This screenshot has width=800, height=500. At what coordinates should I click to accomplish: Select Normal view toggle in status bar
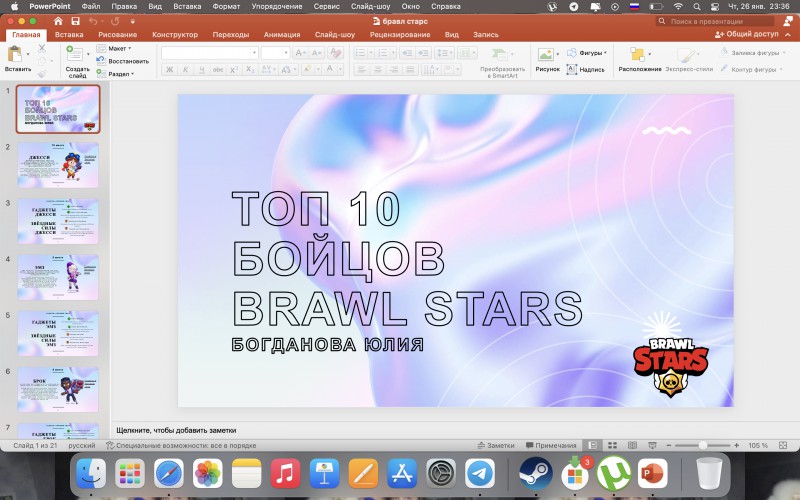pyautogui.click(x=592, y=445)
